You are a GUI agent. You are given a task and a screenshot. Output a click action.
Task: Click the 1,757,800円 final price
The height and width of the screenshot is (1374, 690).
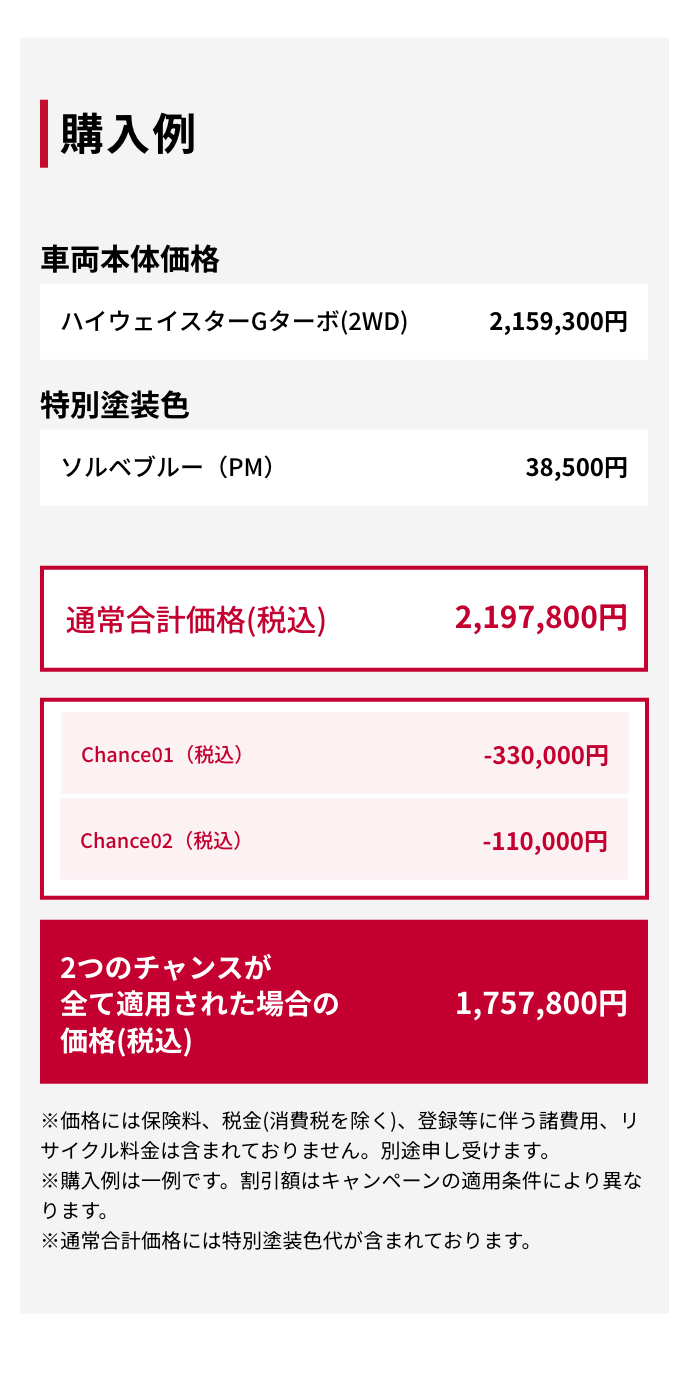541,1003
